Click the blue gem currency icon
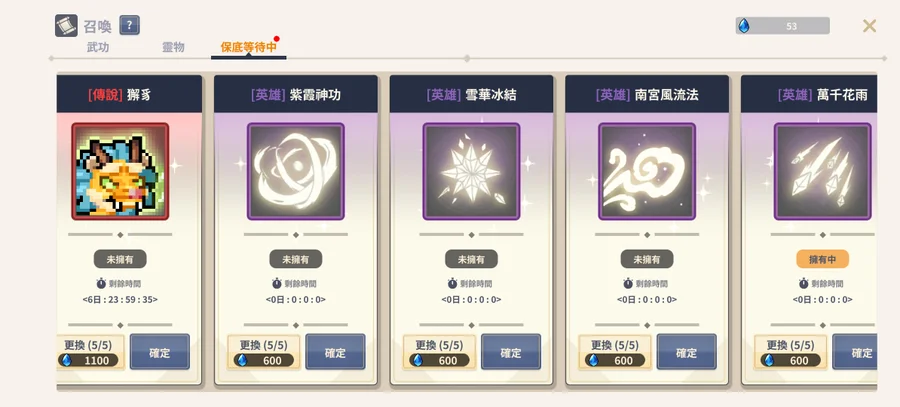 (x=744, y=26)
